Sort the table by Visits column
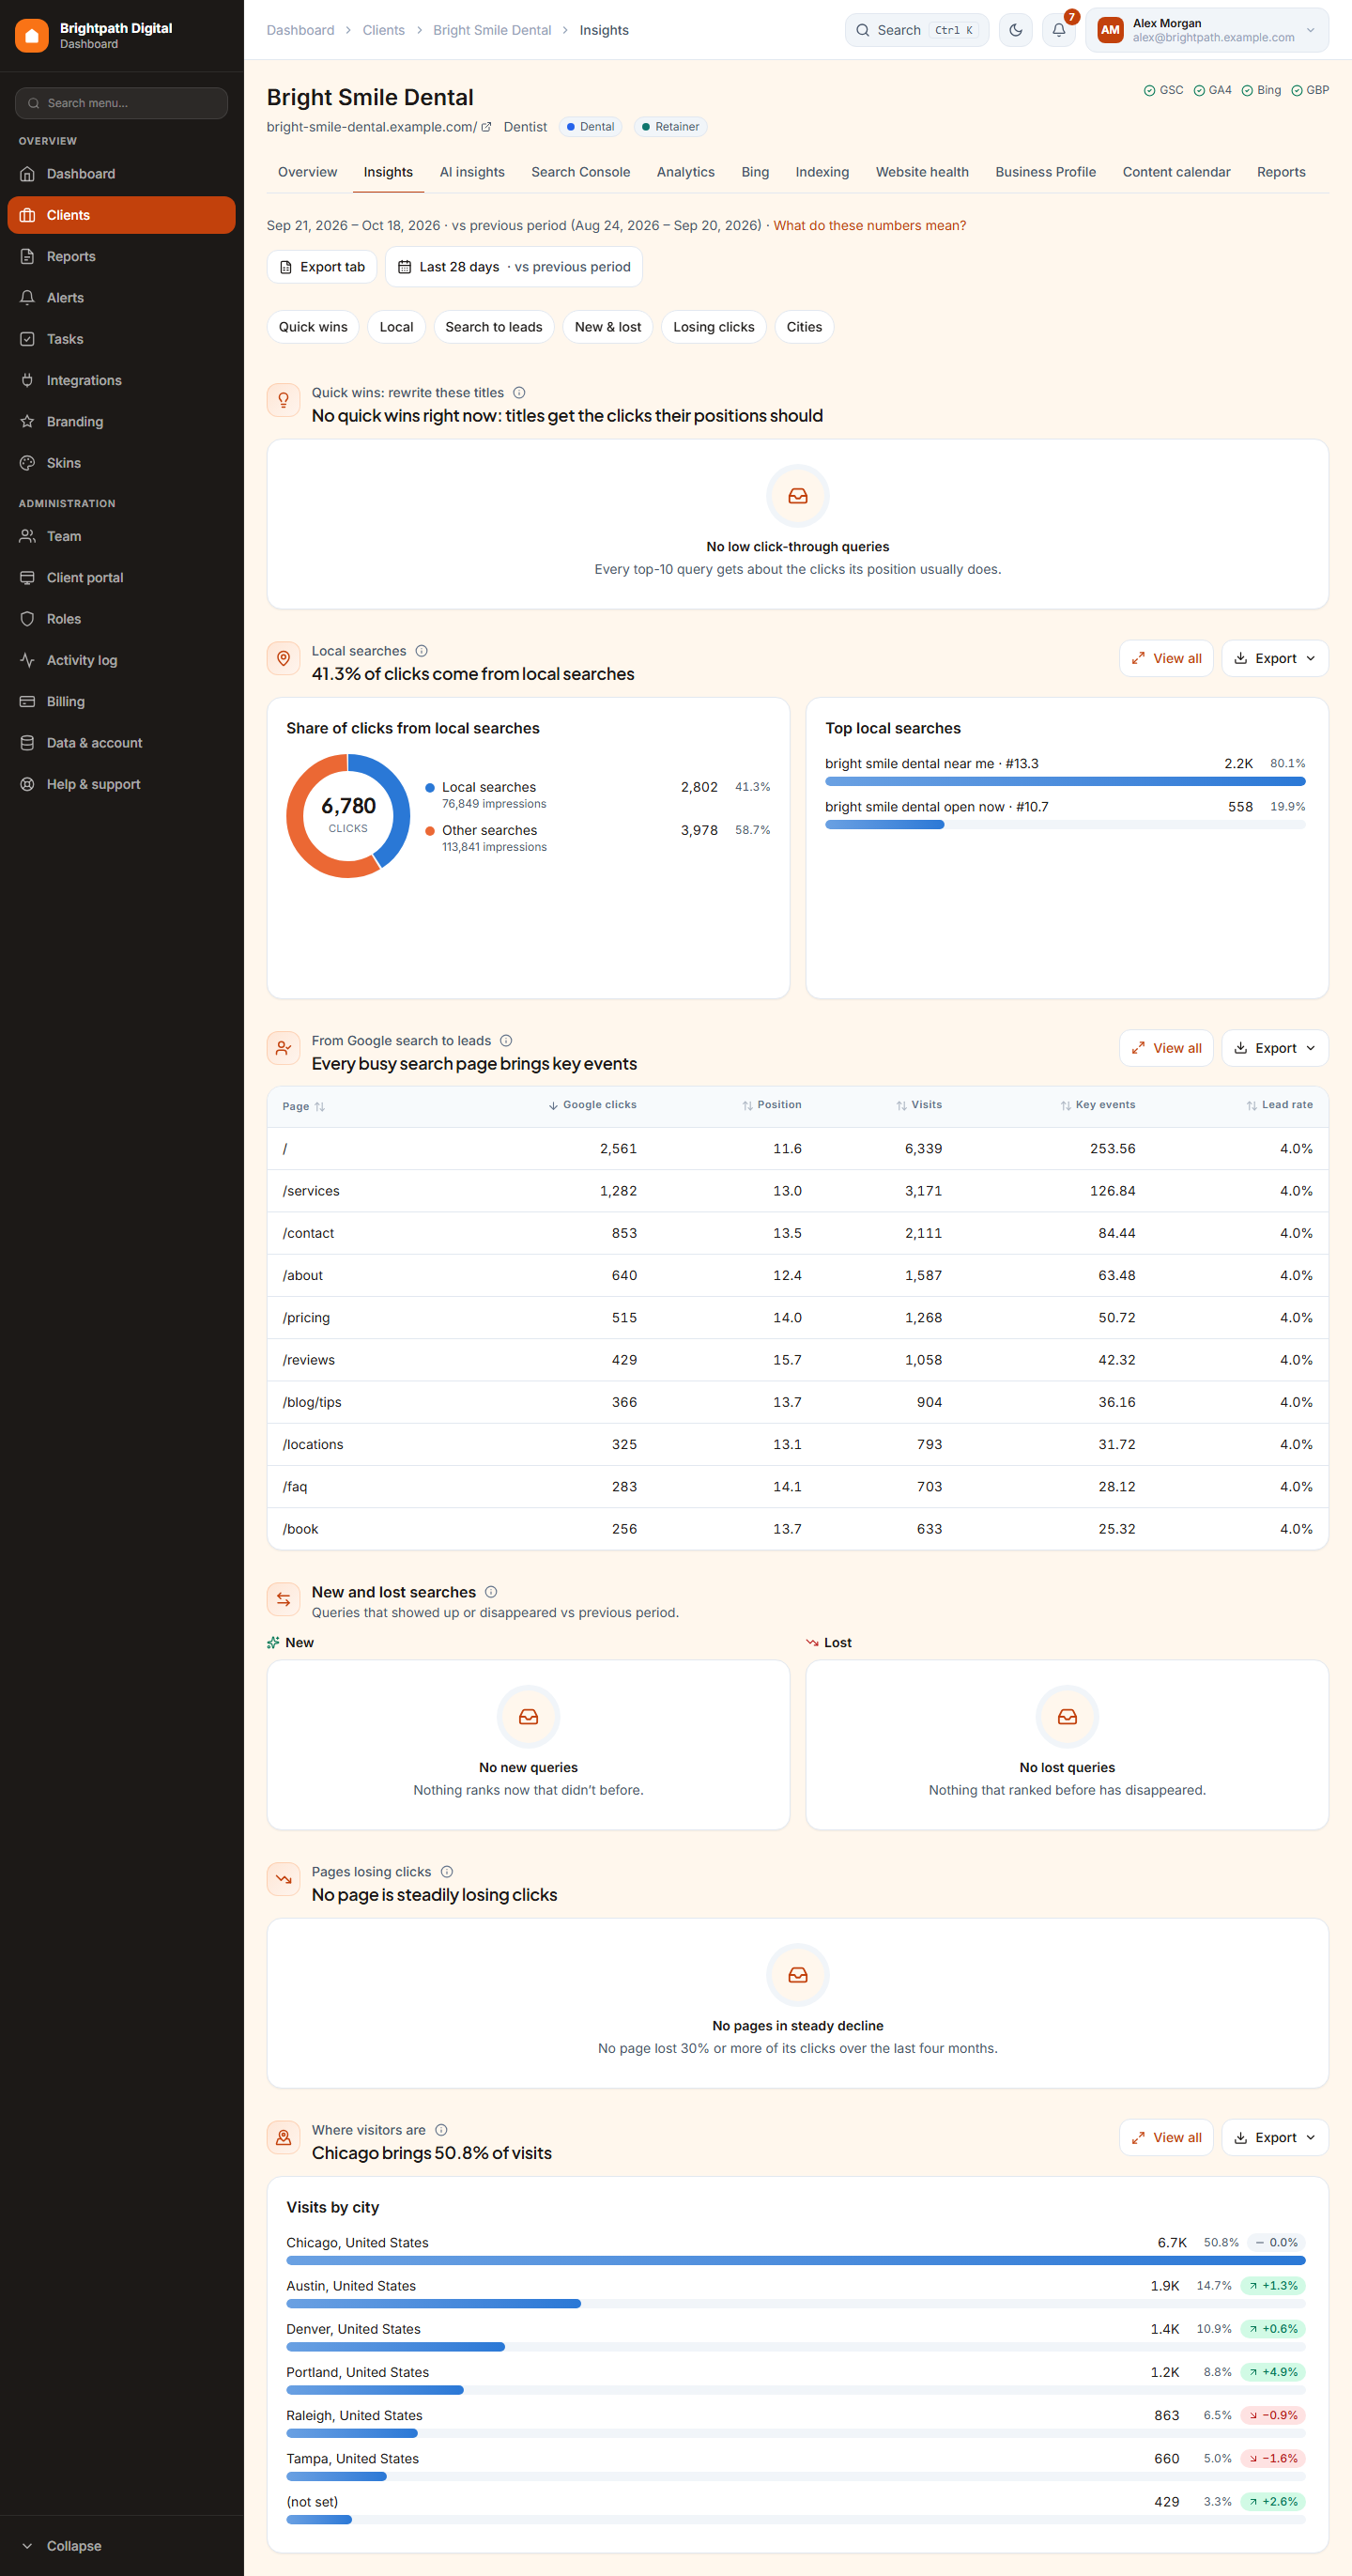This screenshot has height=2576, width=1352. point(919,1105)
